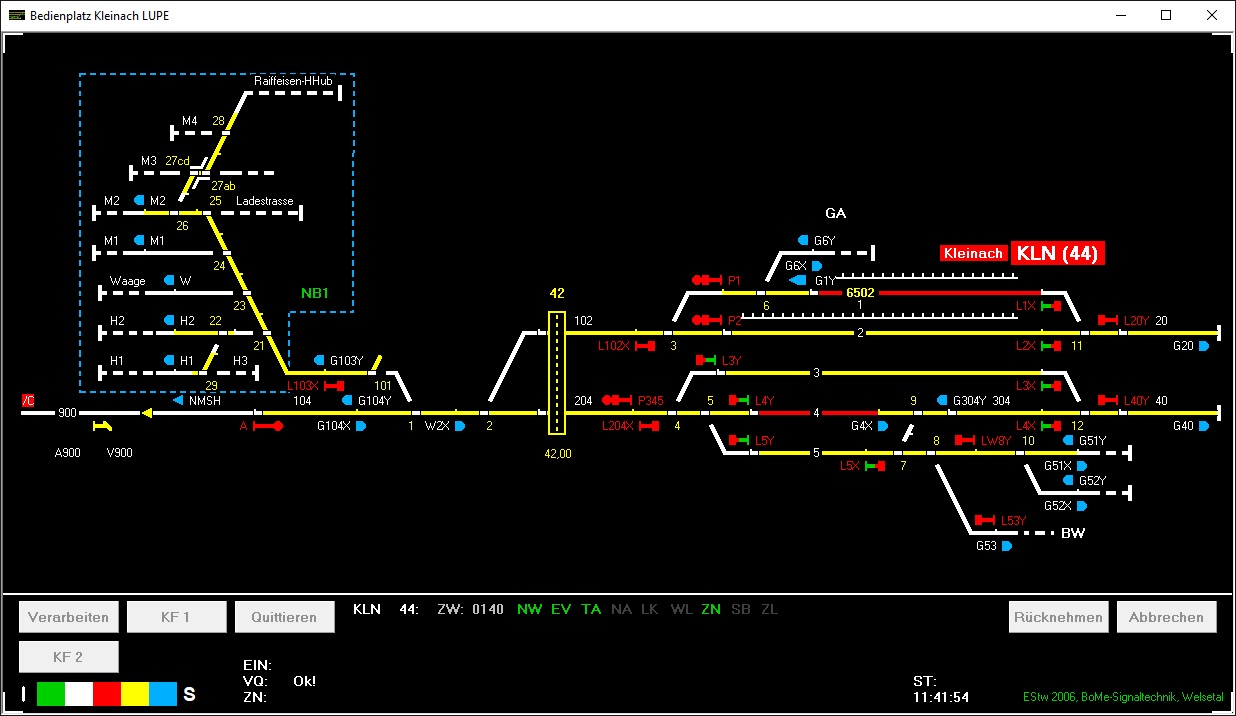
Task: Select the L40Y red signal symbol
Action: [x=1108, y=400]
